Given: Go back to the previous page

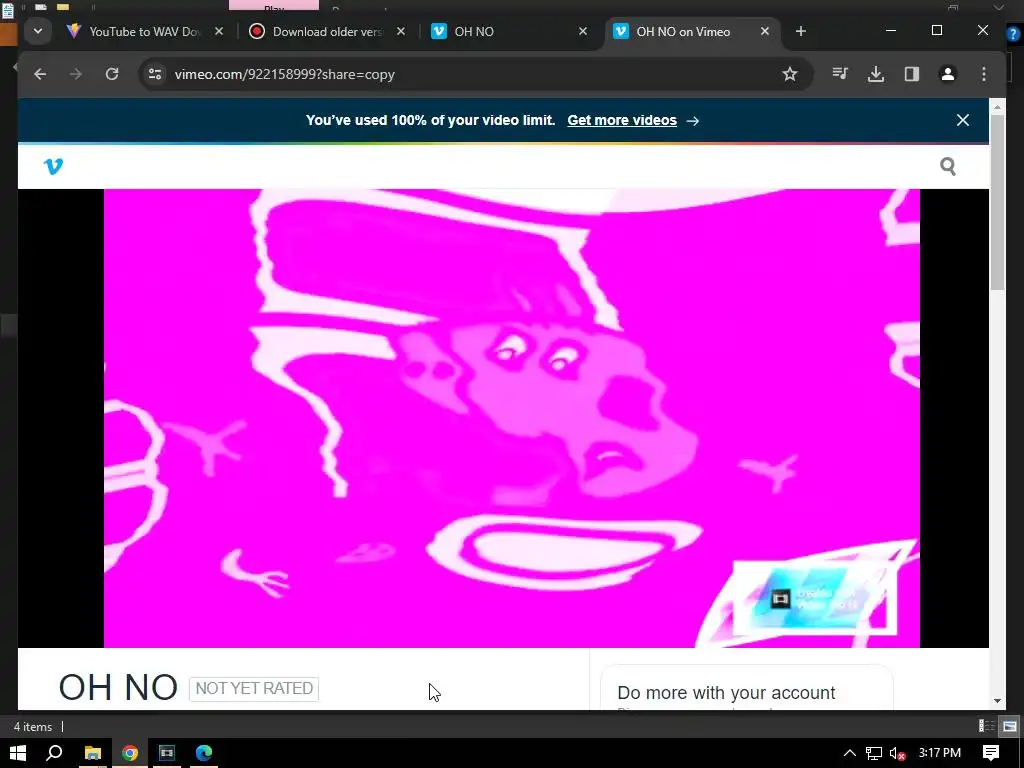Looking at the screenshot, I should pos(40,74).
